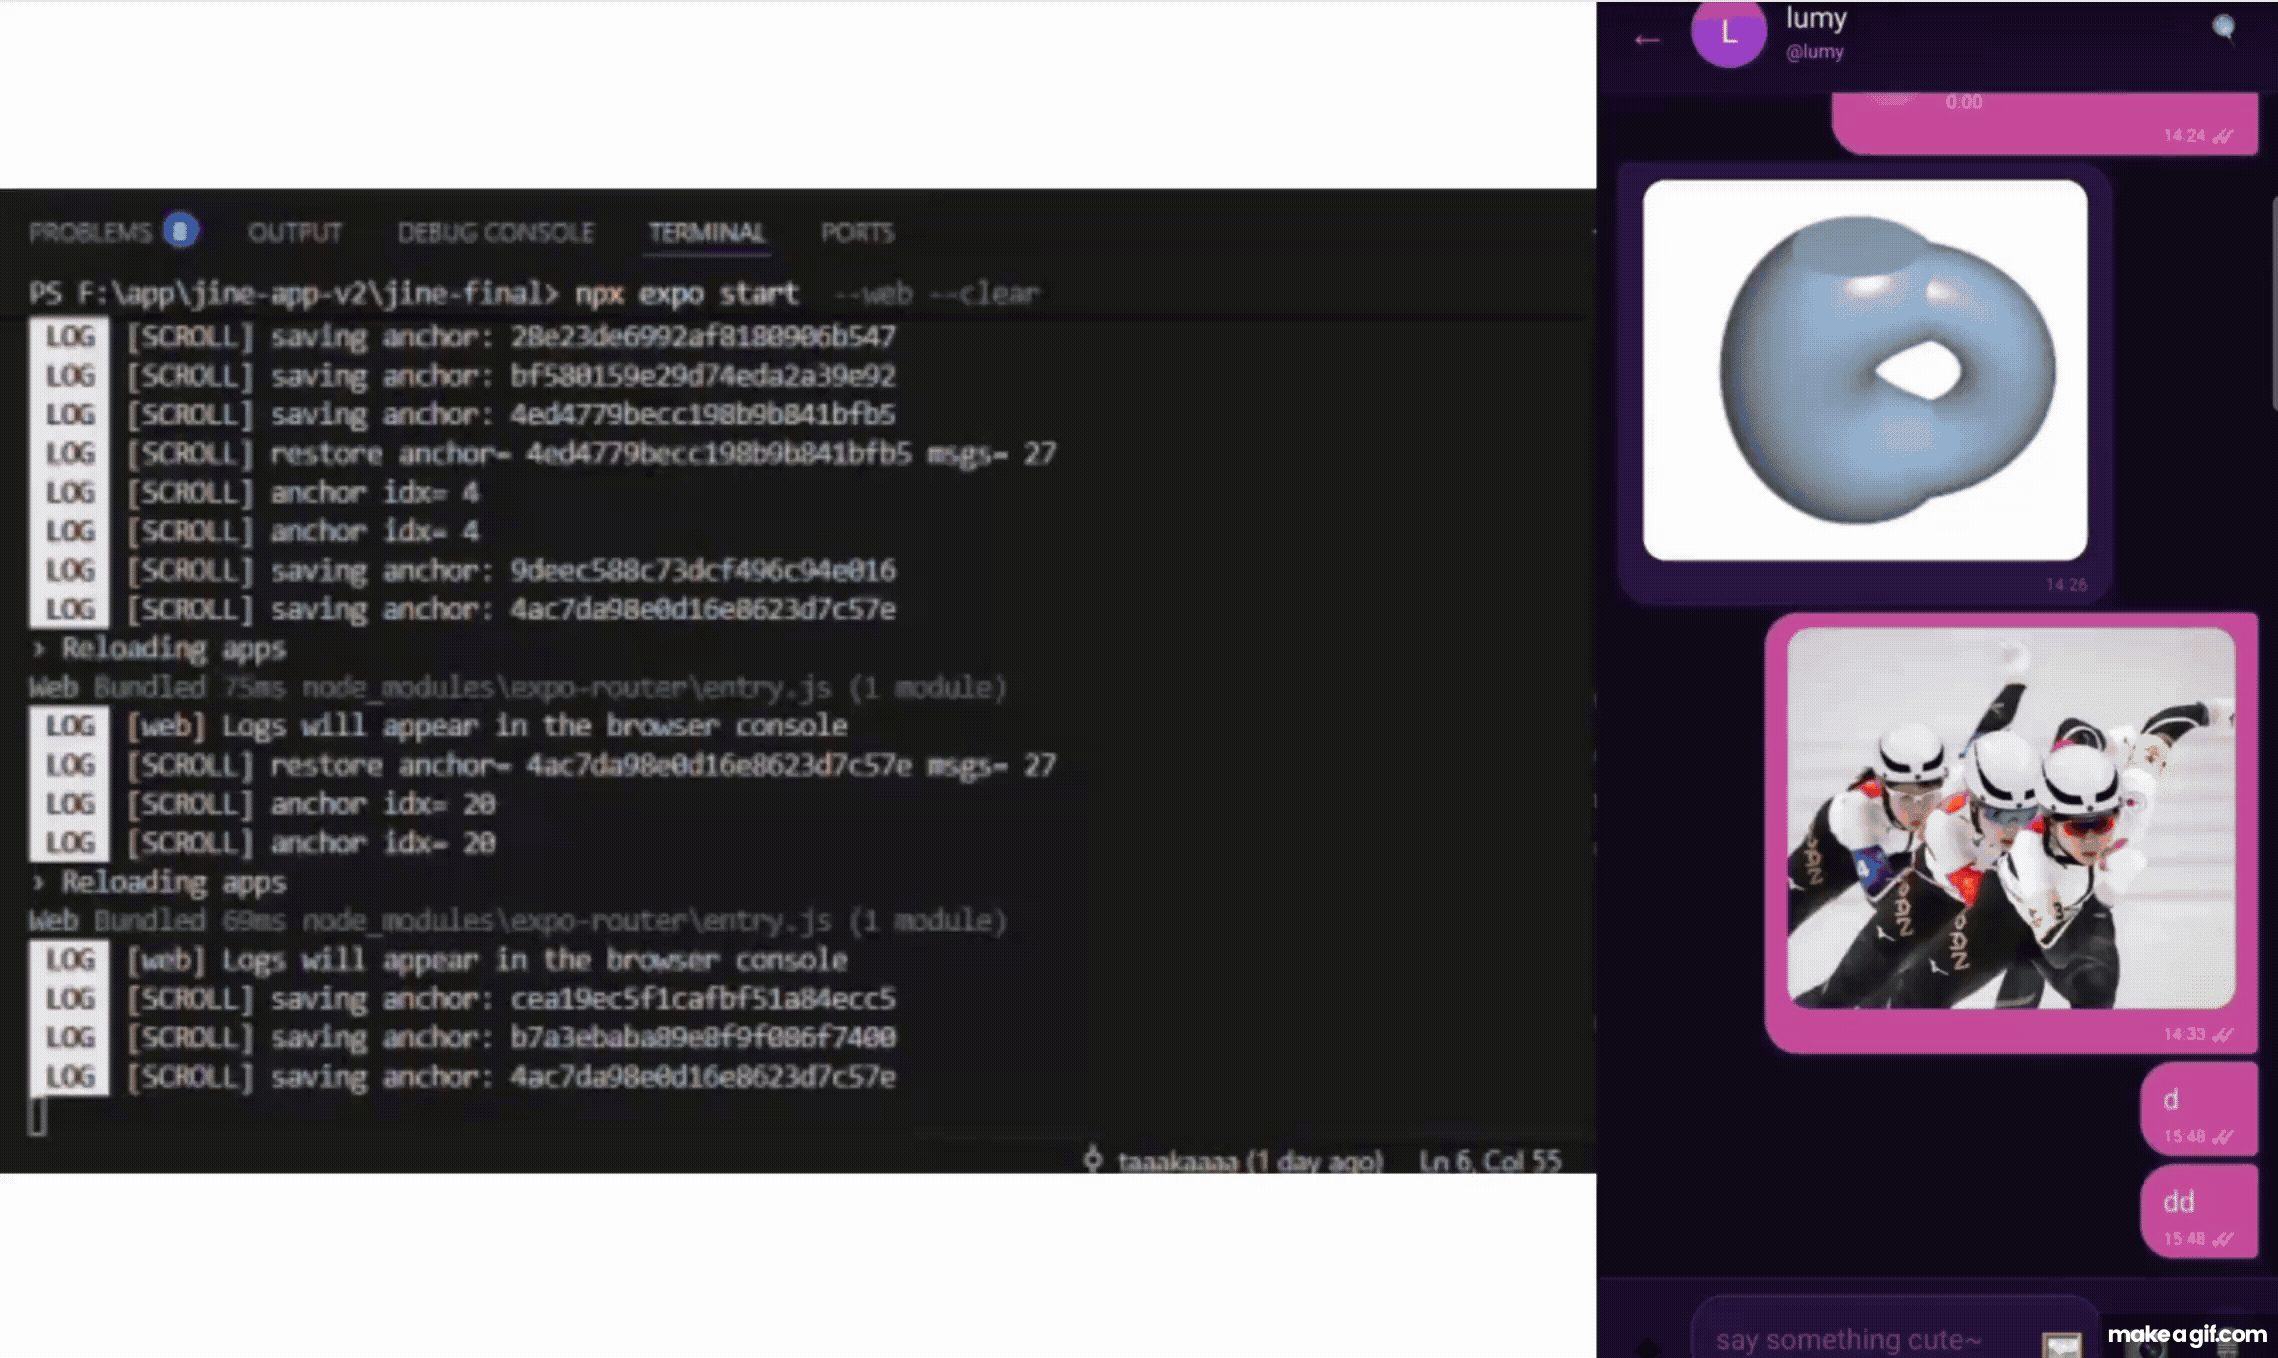Click the Problems count badge
The image size is (2278, 1358).
(180, 232)
